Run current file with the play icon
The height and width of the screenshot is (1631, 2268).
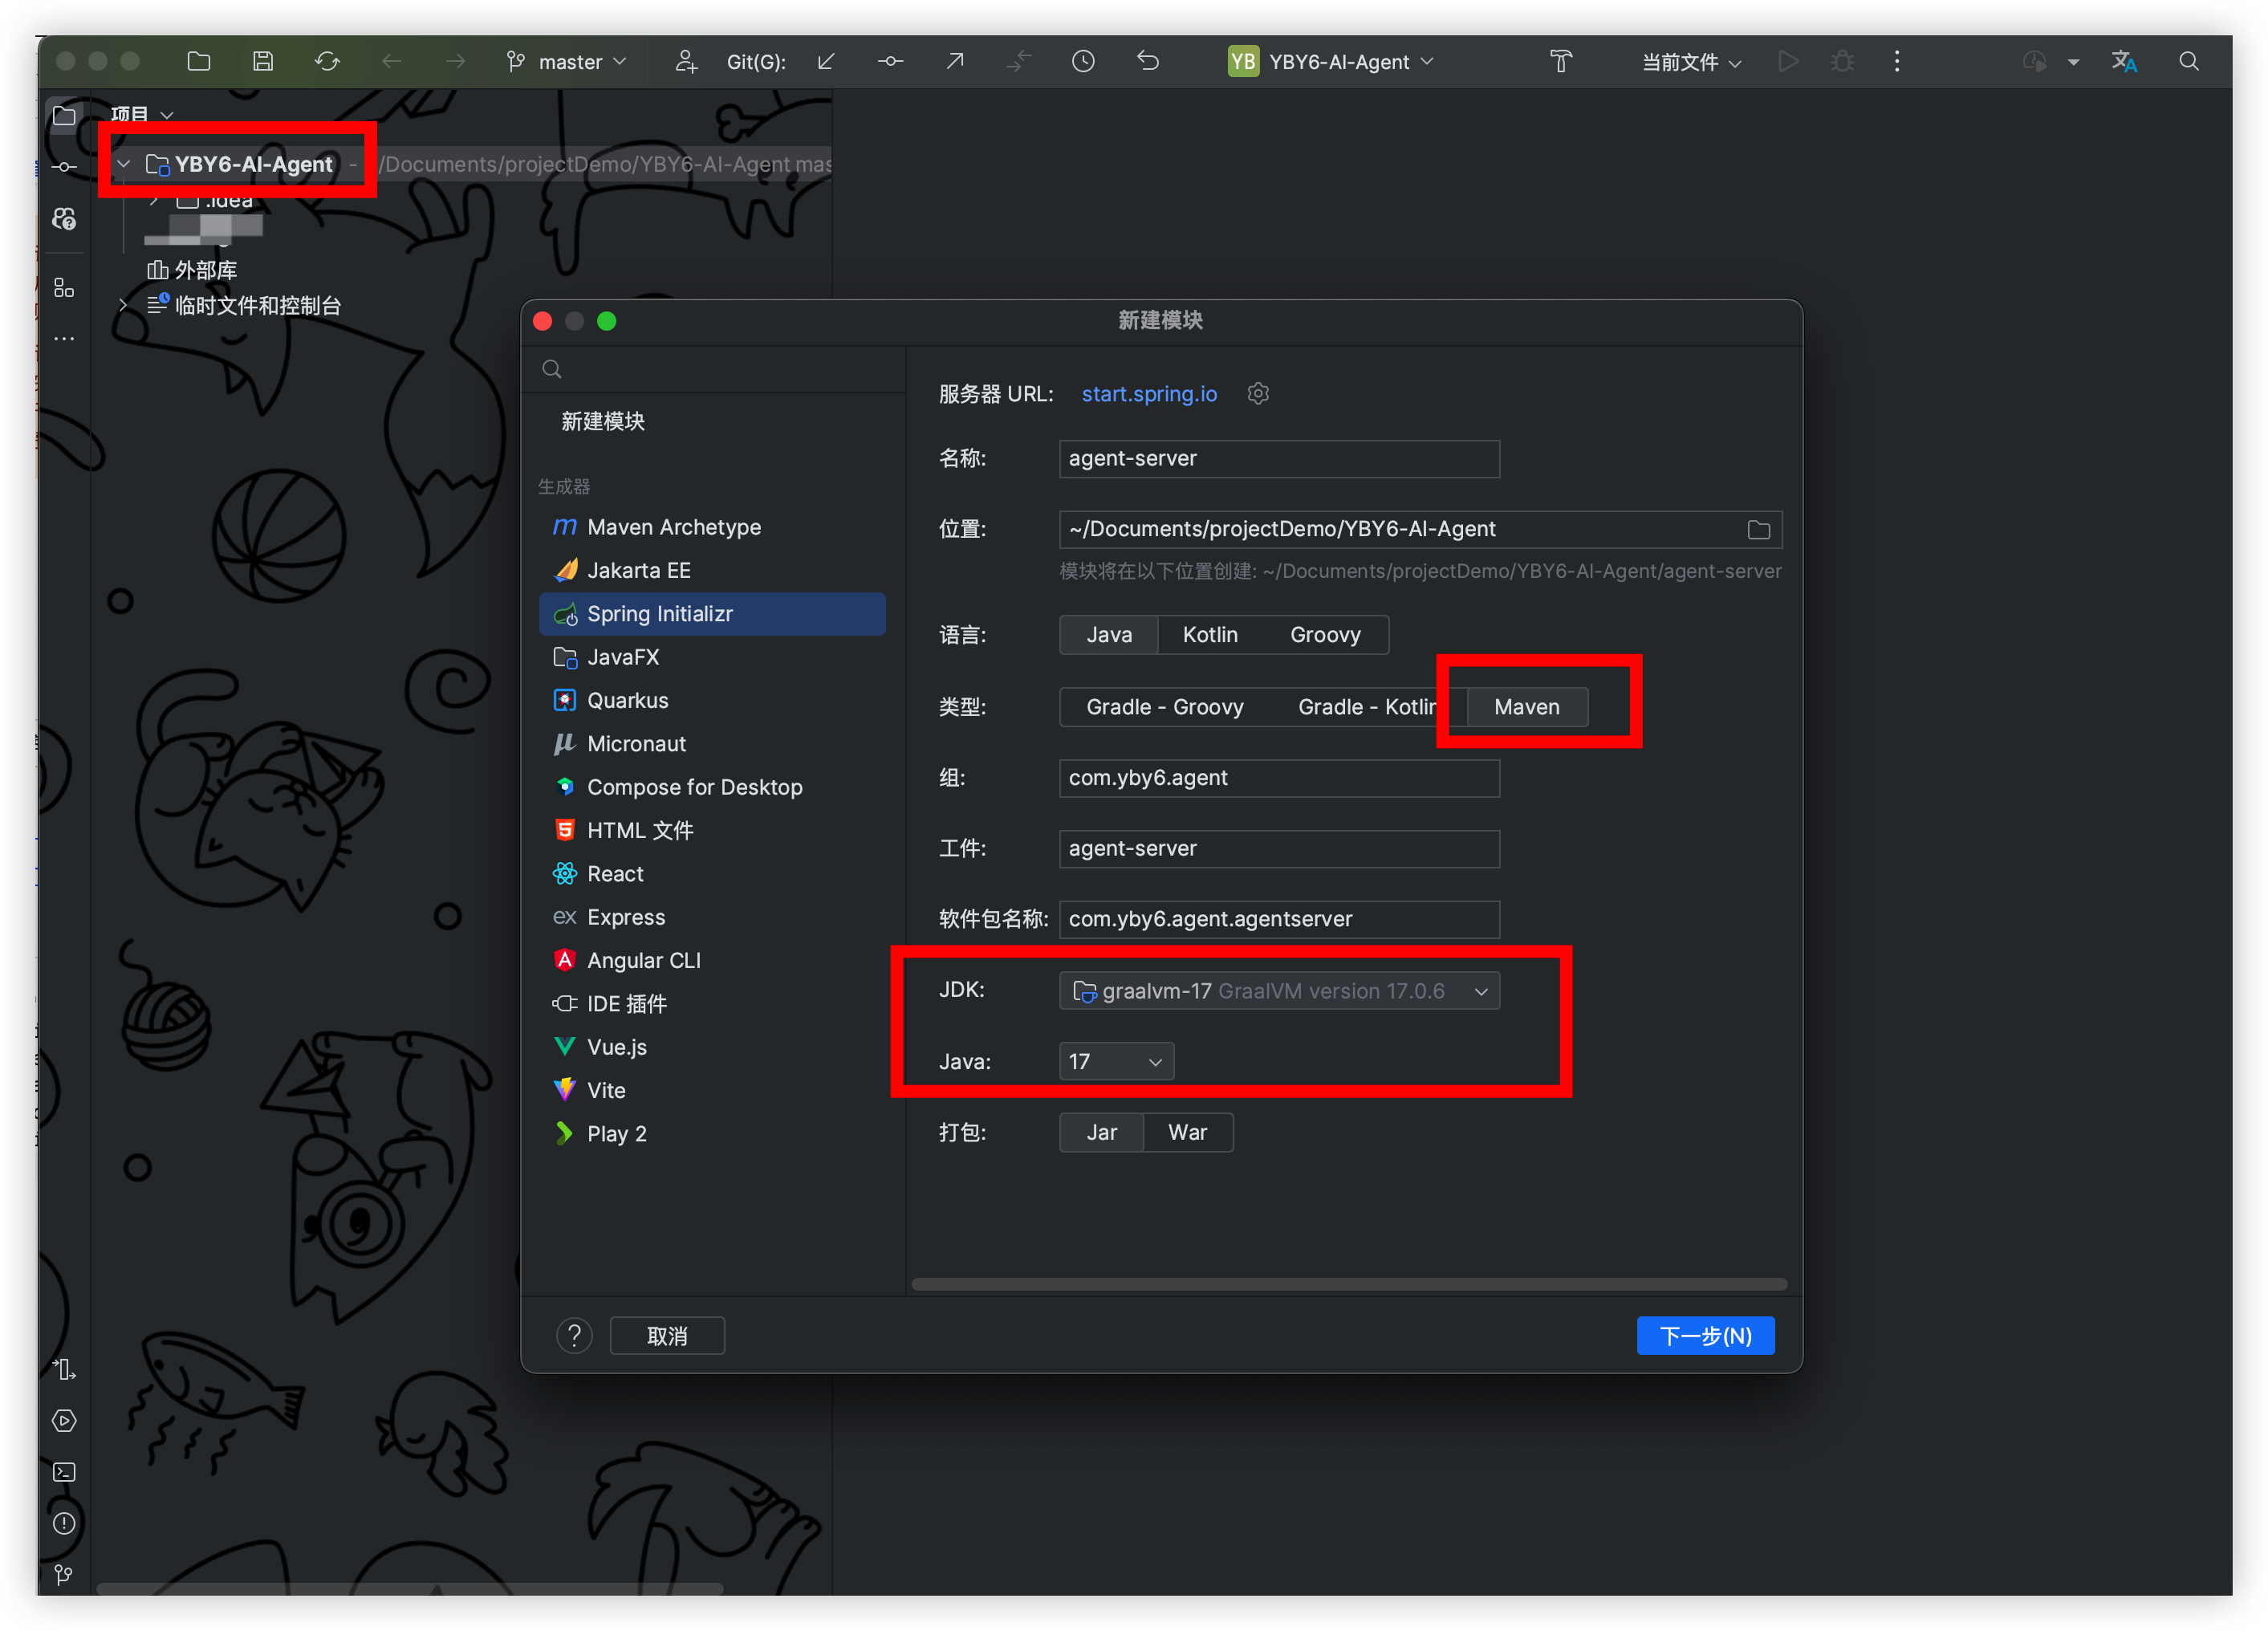tap(1788, 61)
